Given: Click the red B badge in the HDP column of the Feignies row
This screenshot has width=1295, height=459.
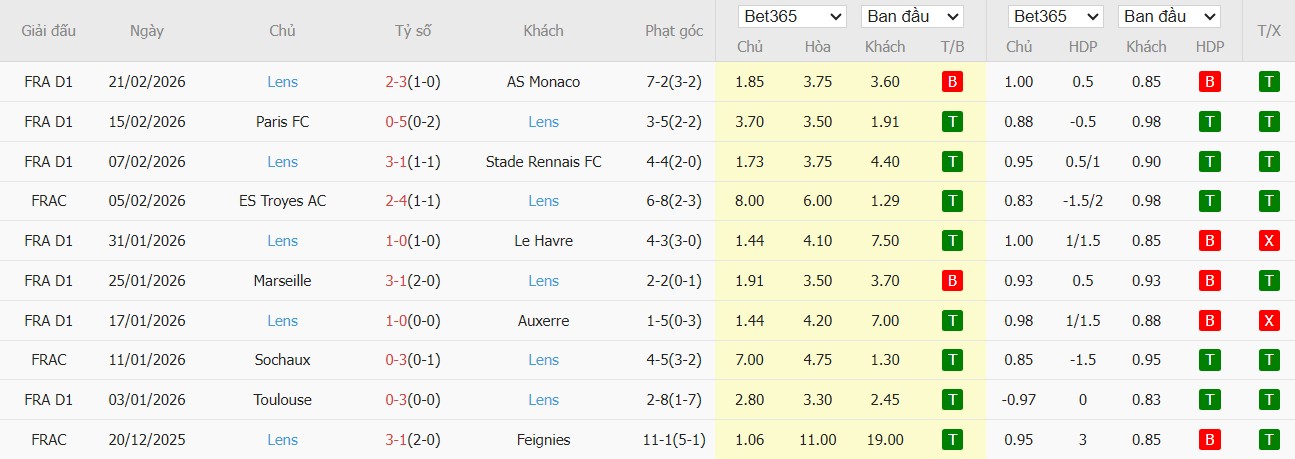Looking at the screenshot, I should point(1210,440).
